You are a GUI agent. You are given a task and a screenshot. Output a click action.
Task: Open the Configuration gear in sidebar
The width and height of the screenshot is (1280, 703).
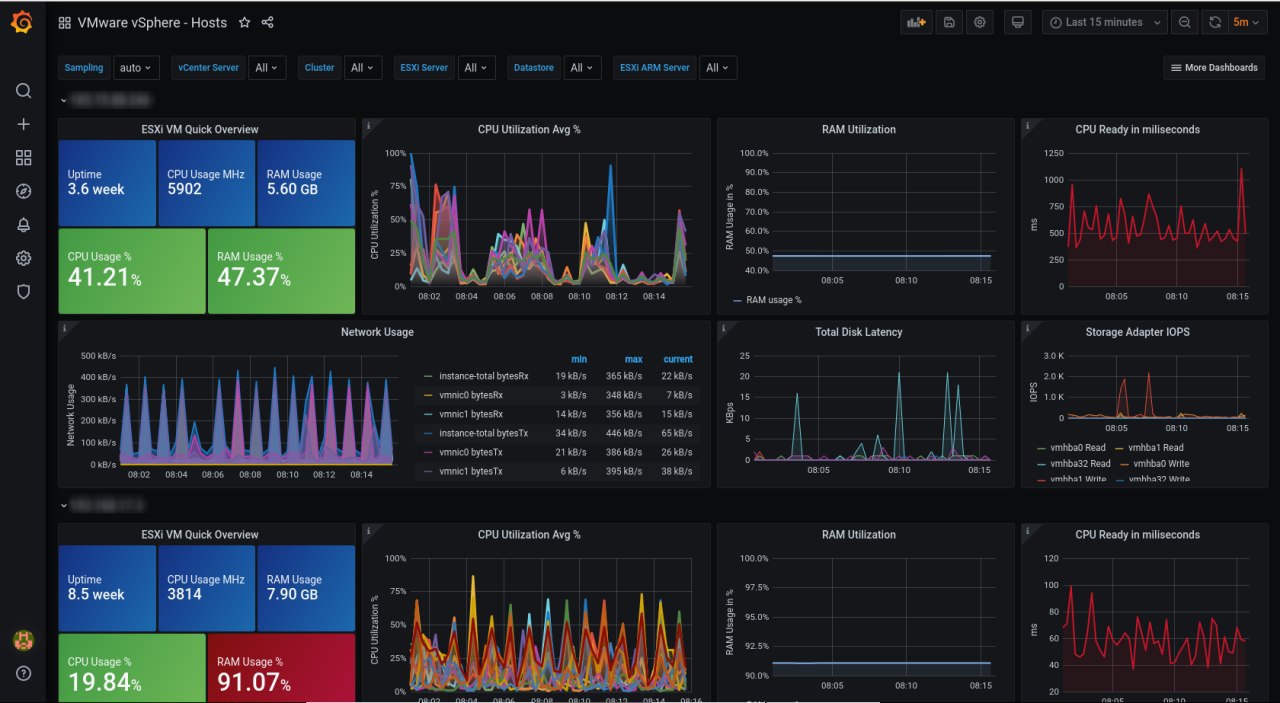click(x=24, y=258)
